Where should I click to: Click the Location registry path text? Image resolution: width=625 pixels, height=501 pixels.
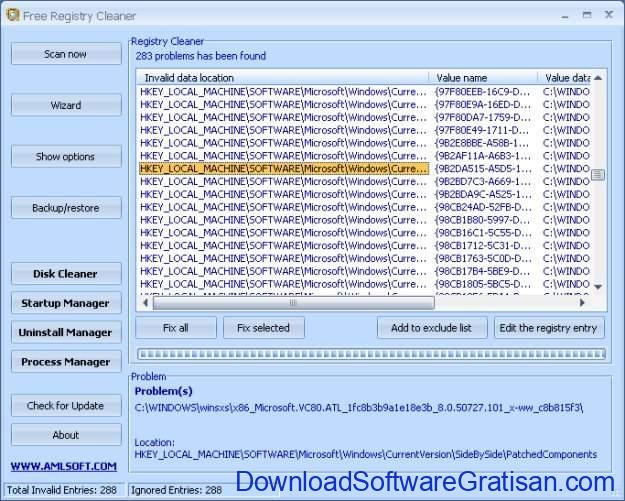(366, 454)
